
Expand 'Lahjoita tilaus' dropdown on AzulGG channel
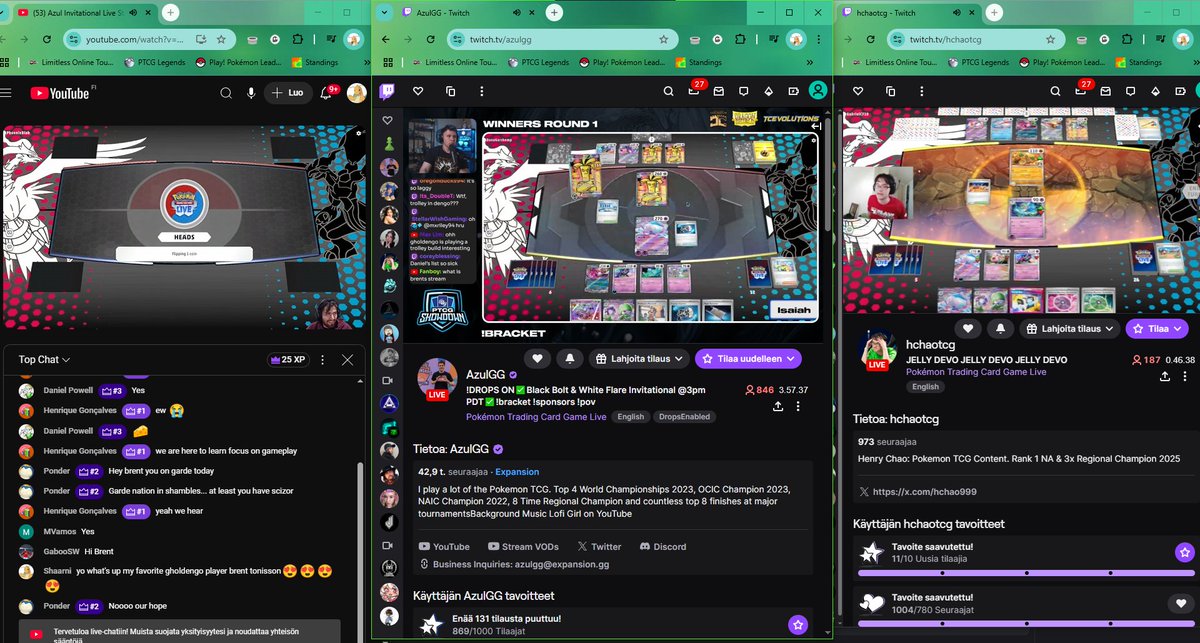640,358
